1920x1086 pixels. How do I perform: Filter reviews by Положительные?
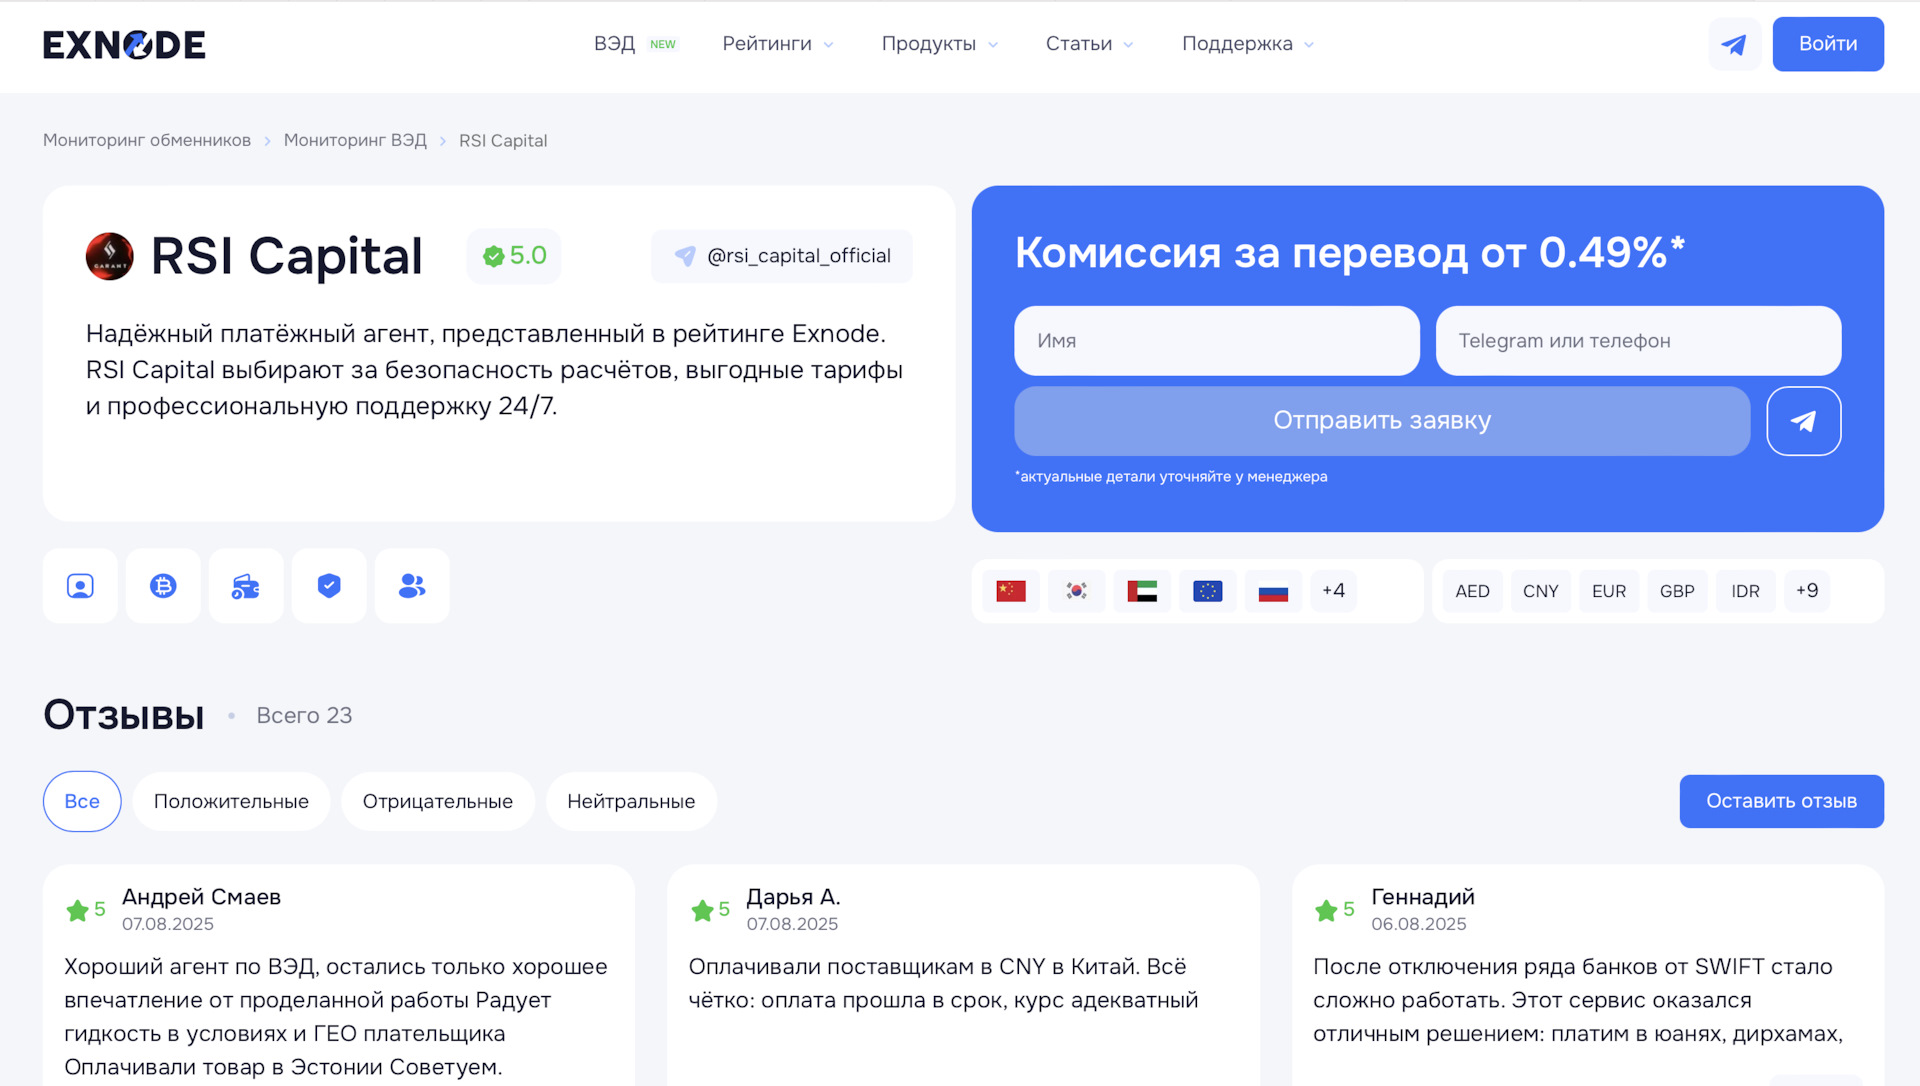[231, 801]
